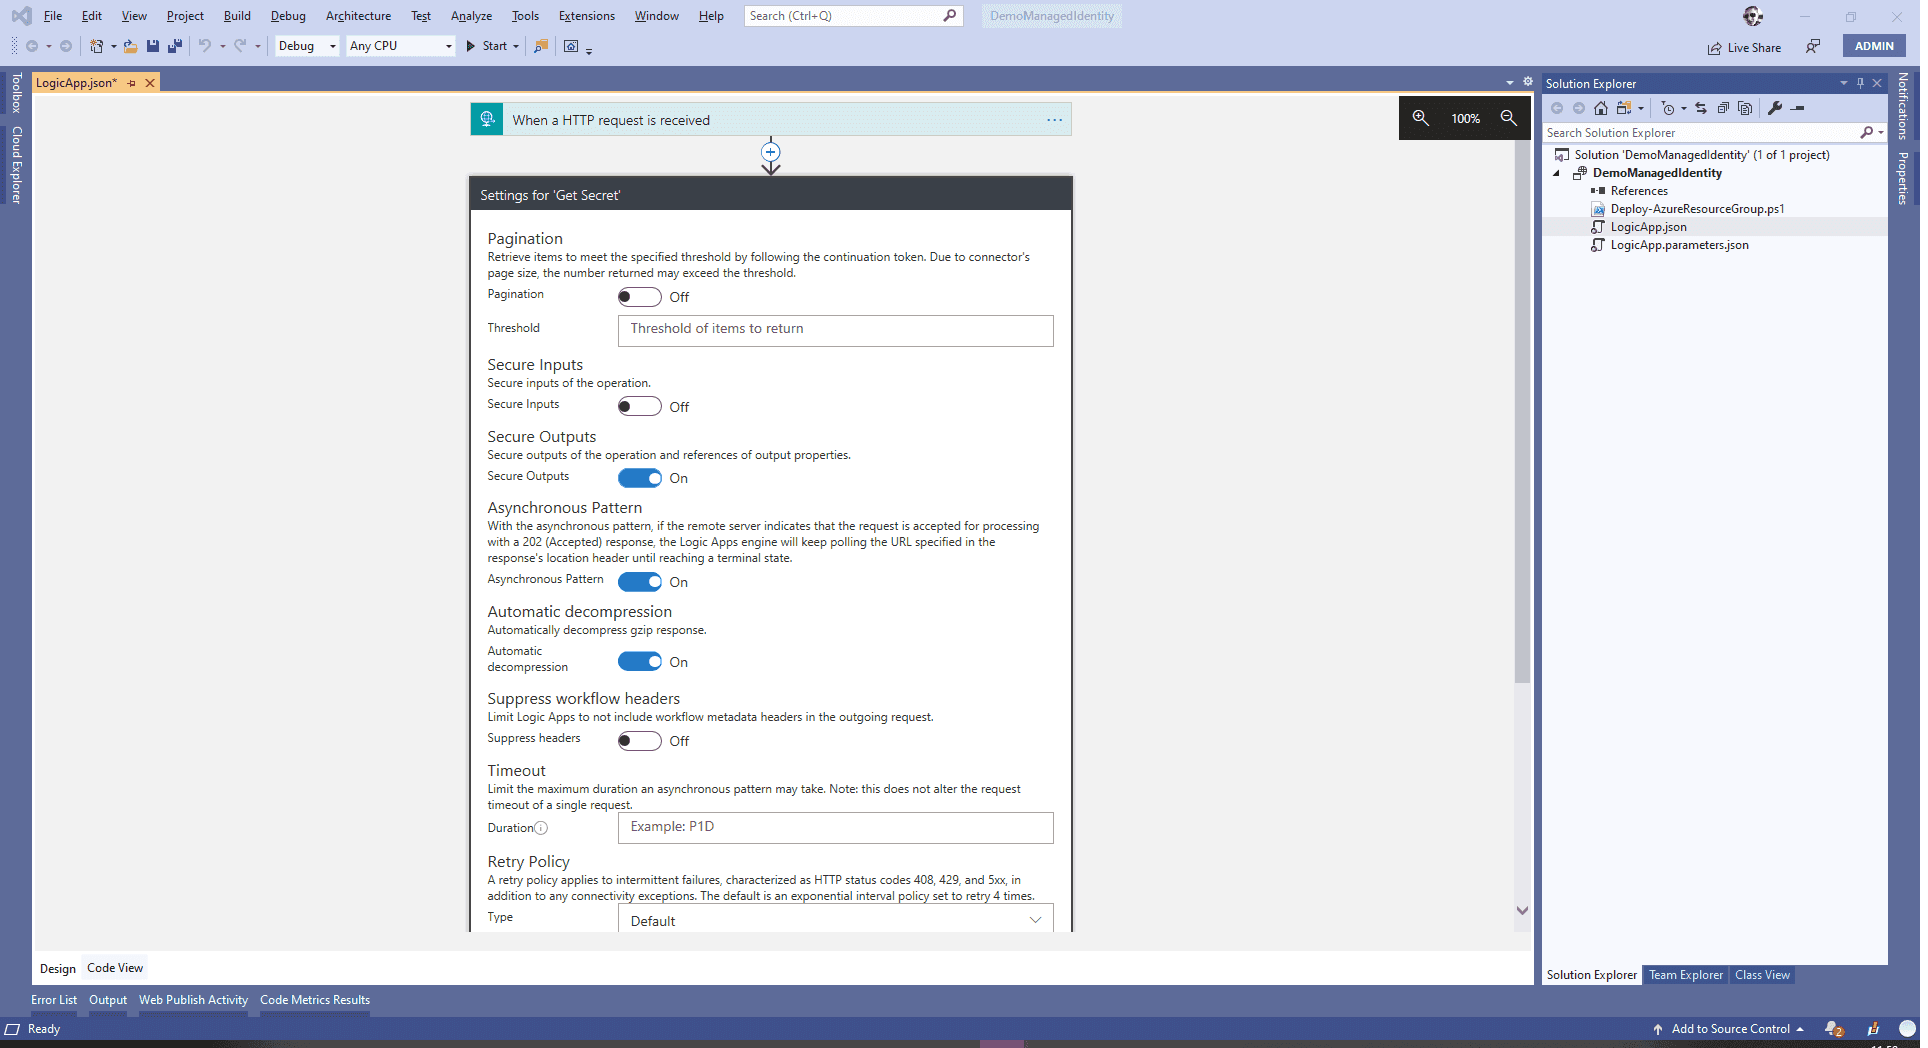Click the New Project toolbar icon
The height and width of the screenshot is (1048, 1928).
[97, 46]
